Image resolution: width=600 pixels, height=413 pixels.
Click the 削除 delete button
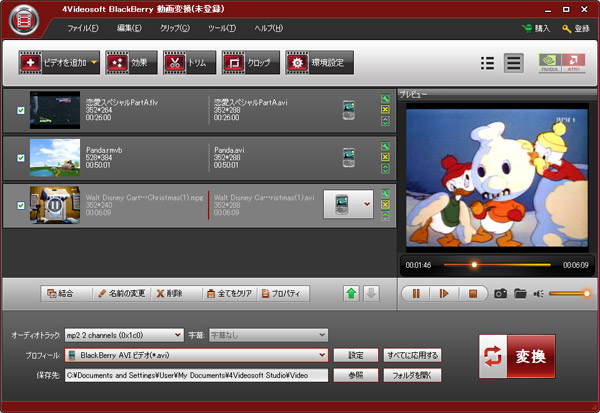point(169,294)
